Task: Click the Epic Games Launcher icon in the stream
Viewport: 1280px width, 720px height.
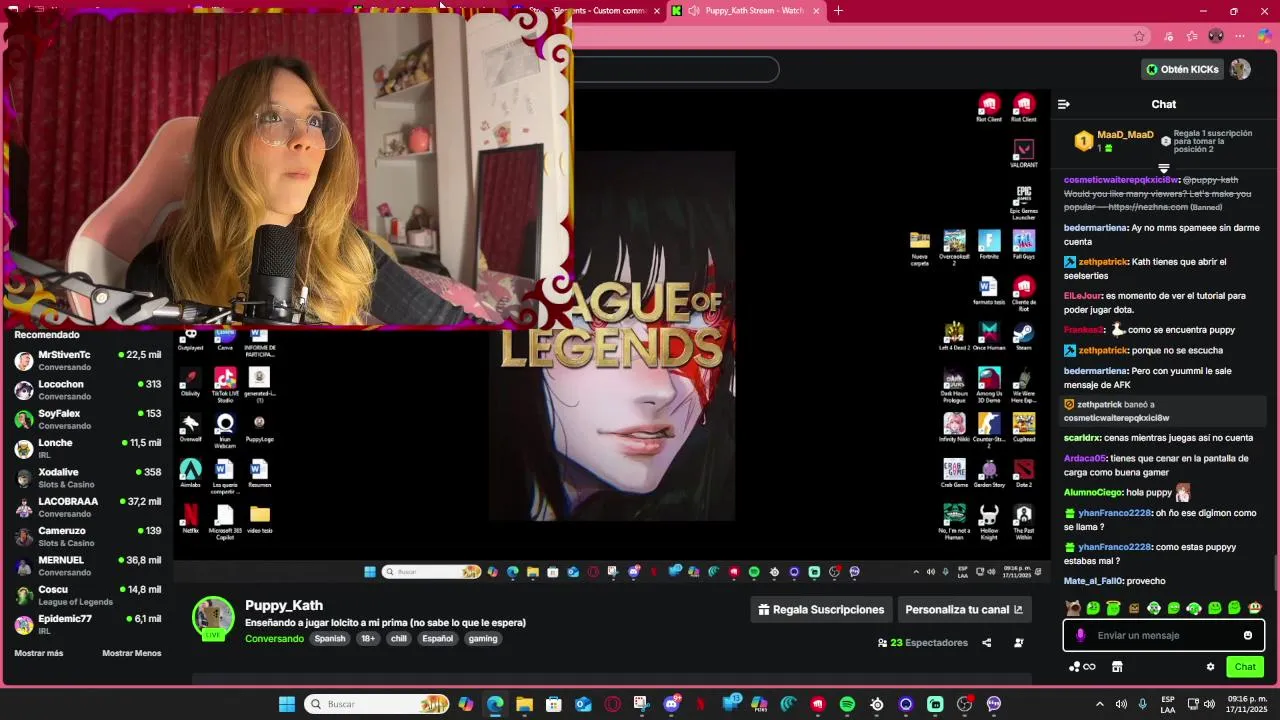Action: (x=1023, y=201)
